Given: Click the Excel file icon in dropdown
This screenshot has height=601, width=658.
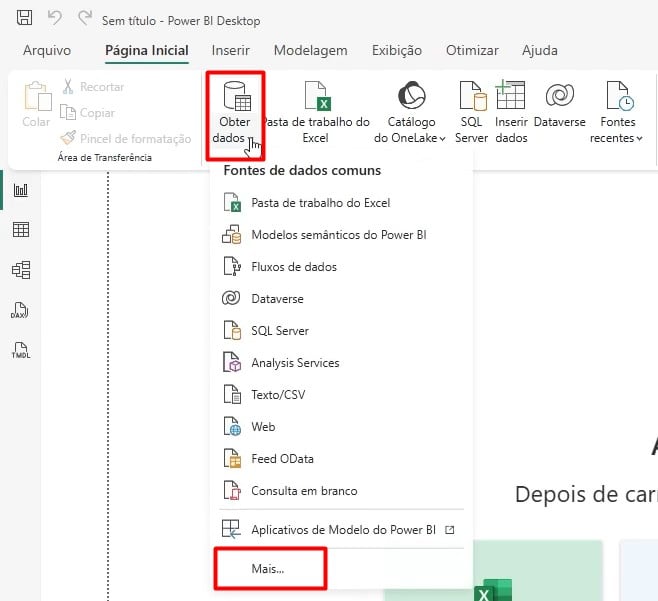Looking at the screenshot, I should click(x=232, y=202).
